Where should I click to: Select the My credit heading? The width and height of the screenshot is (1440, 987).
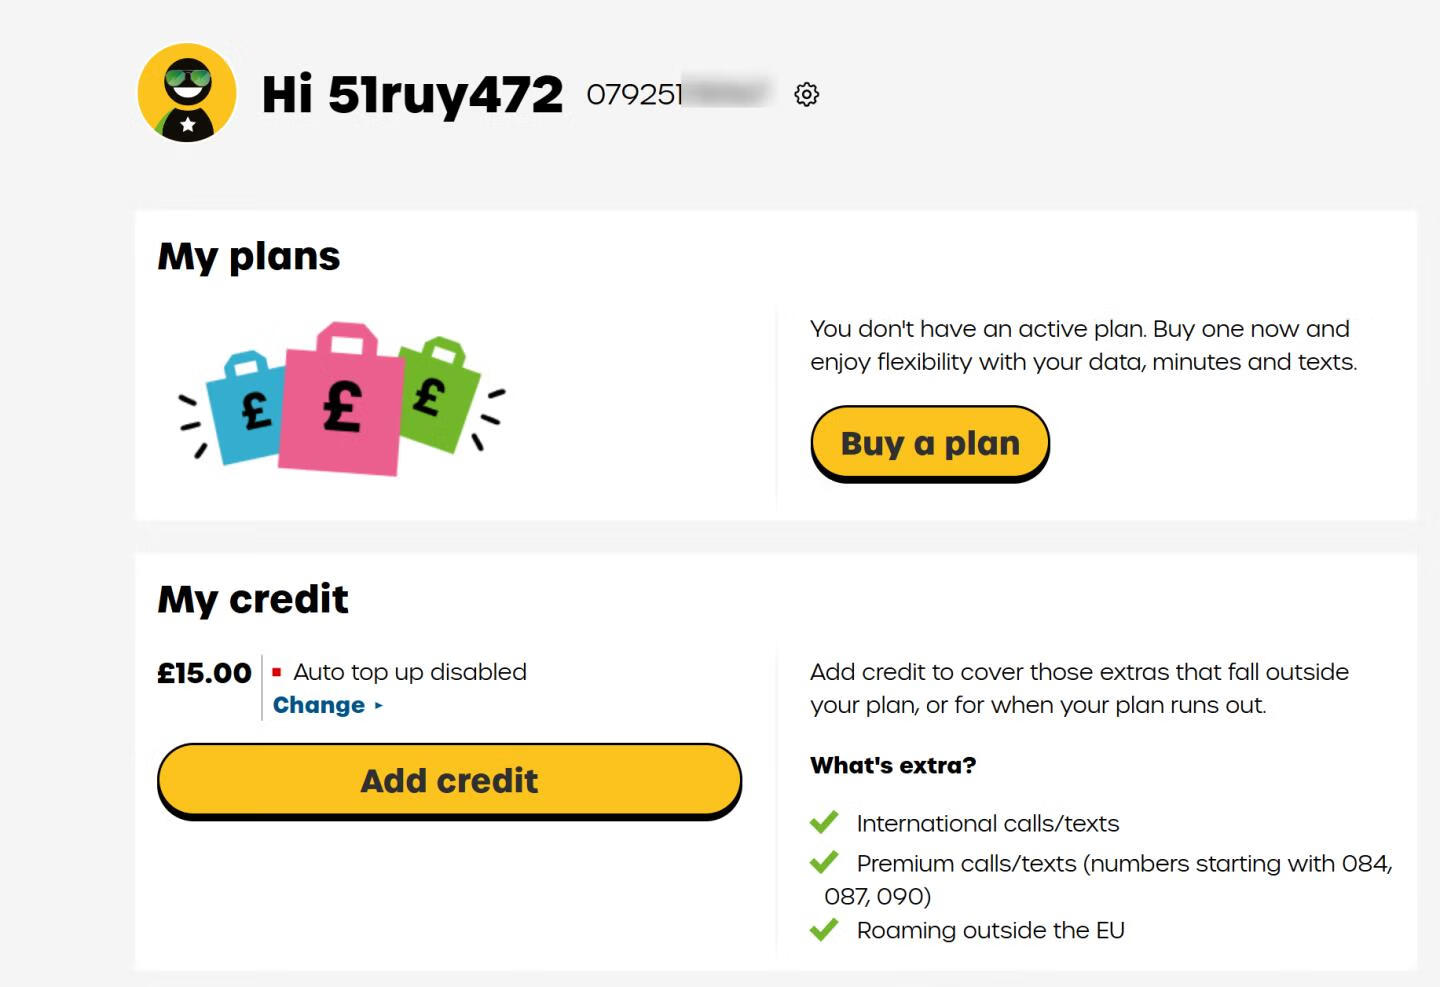253,599
